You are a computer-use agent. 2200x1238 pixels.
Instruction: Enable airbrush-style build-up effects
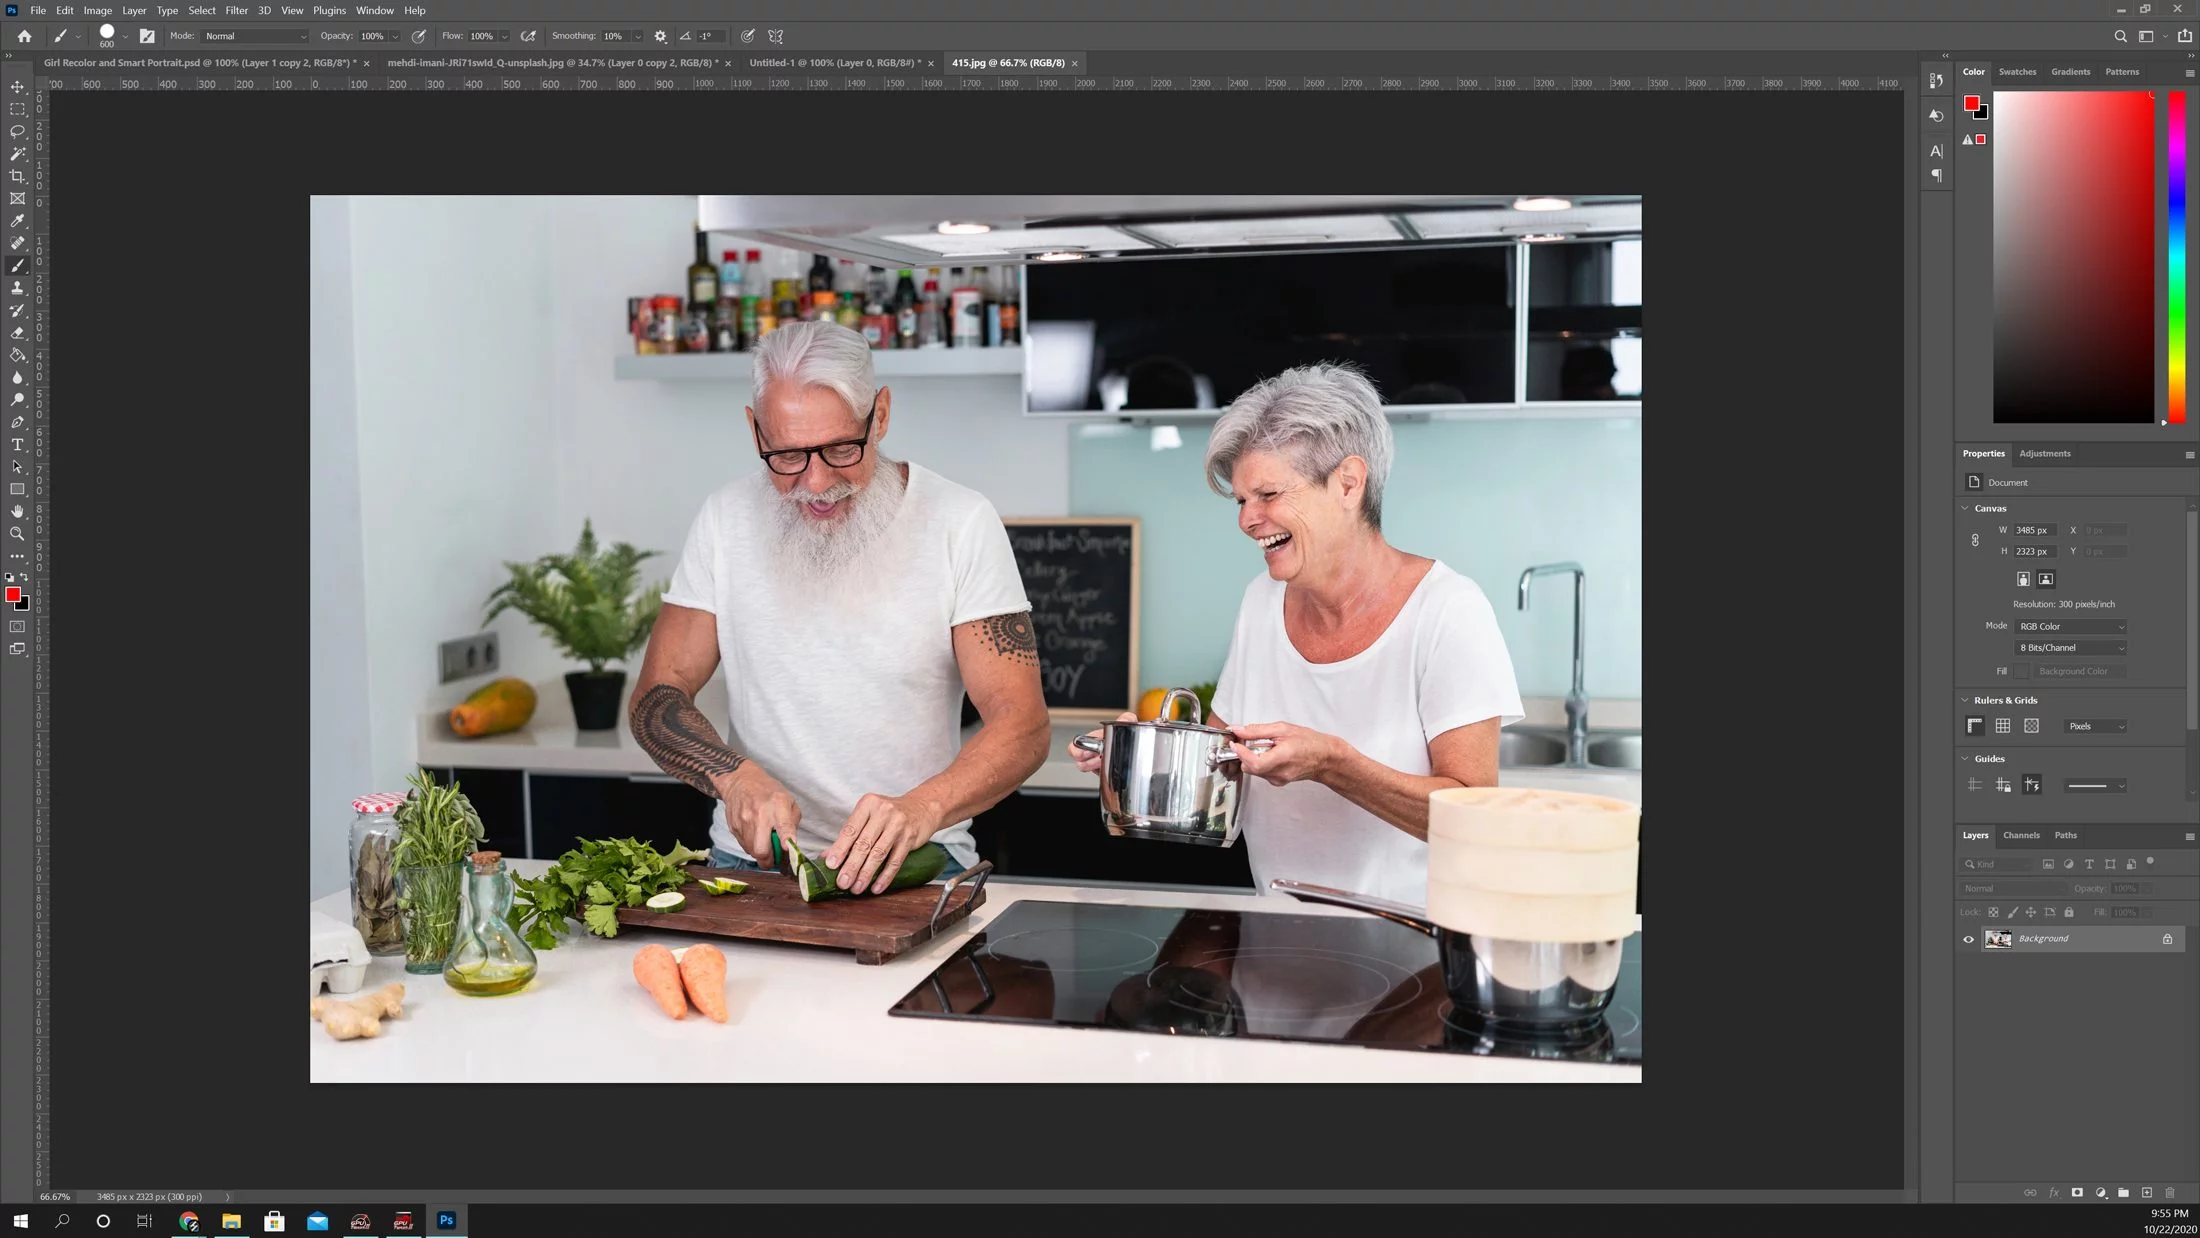click(x=528, y=36)
